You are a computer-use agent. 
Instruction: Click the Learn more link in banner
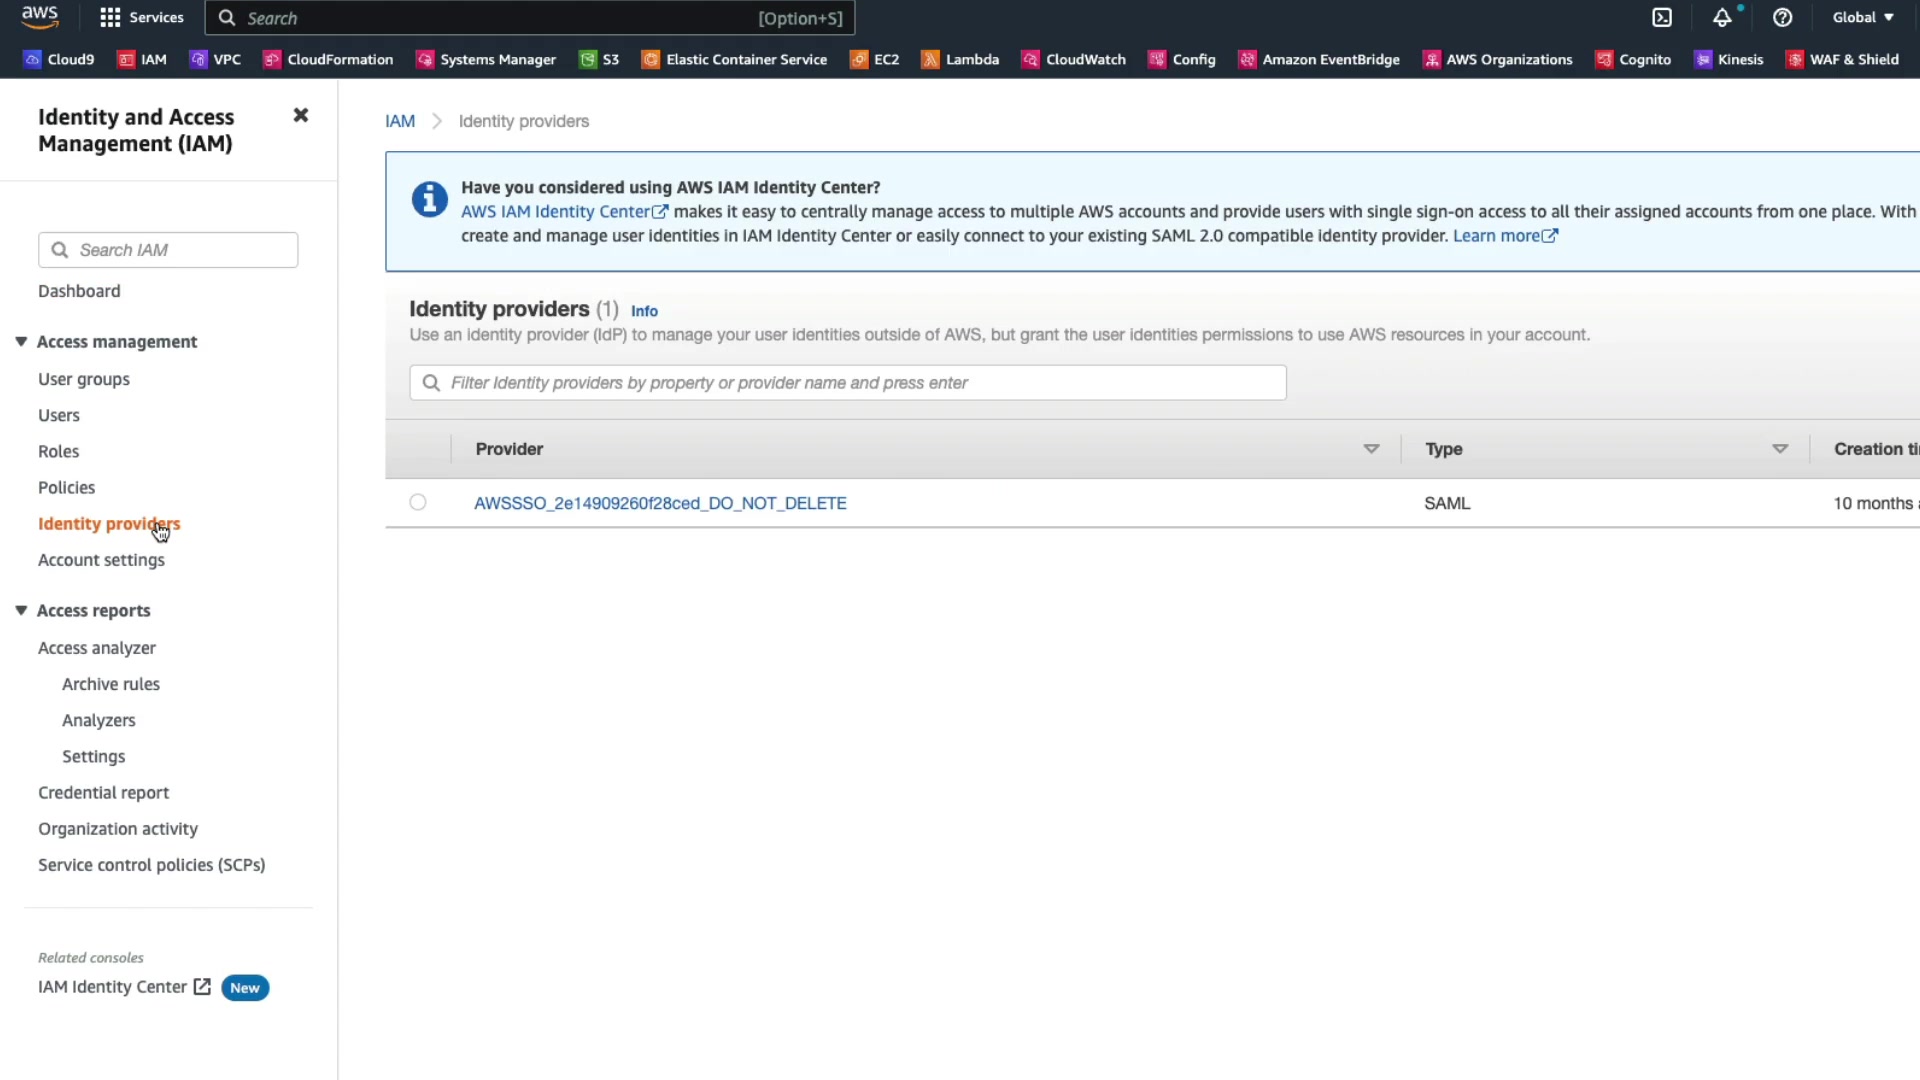click(x=1504, y=236)
